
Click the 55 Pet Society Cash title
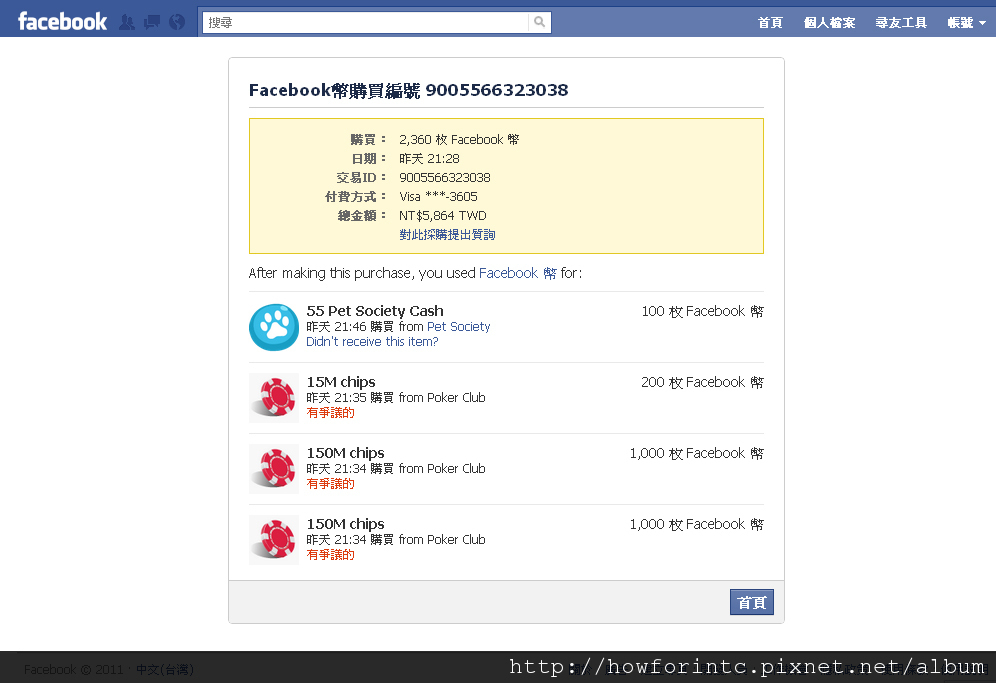click(x=375, y=311)
